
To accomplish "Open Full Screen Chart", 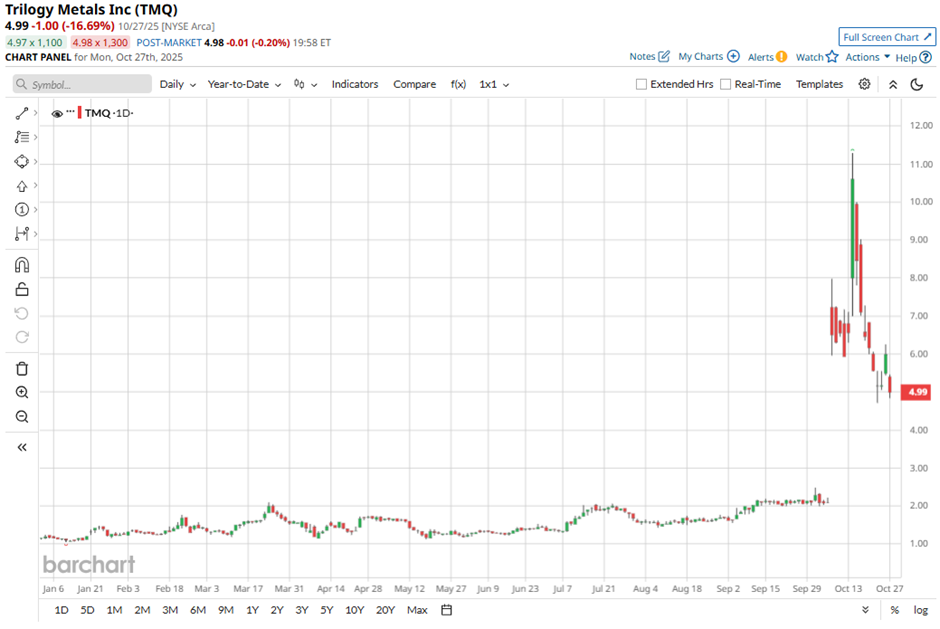I will [x=887, y=37].
